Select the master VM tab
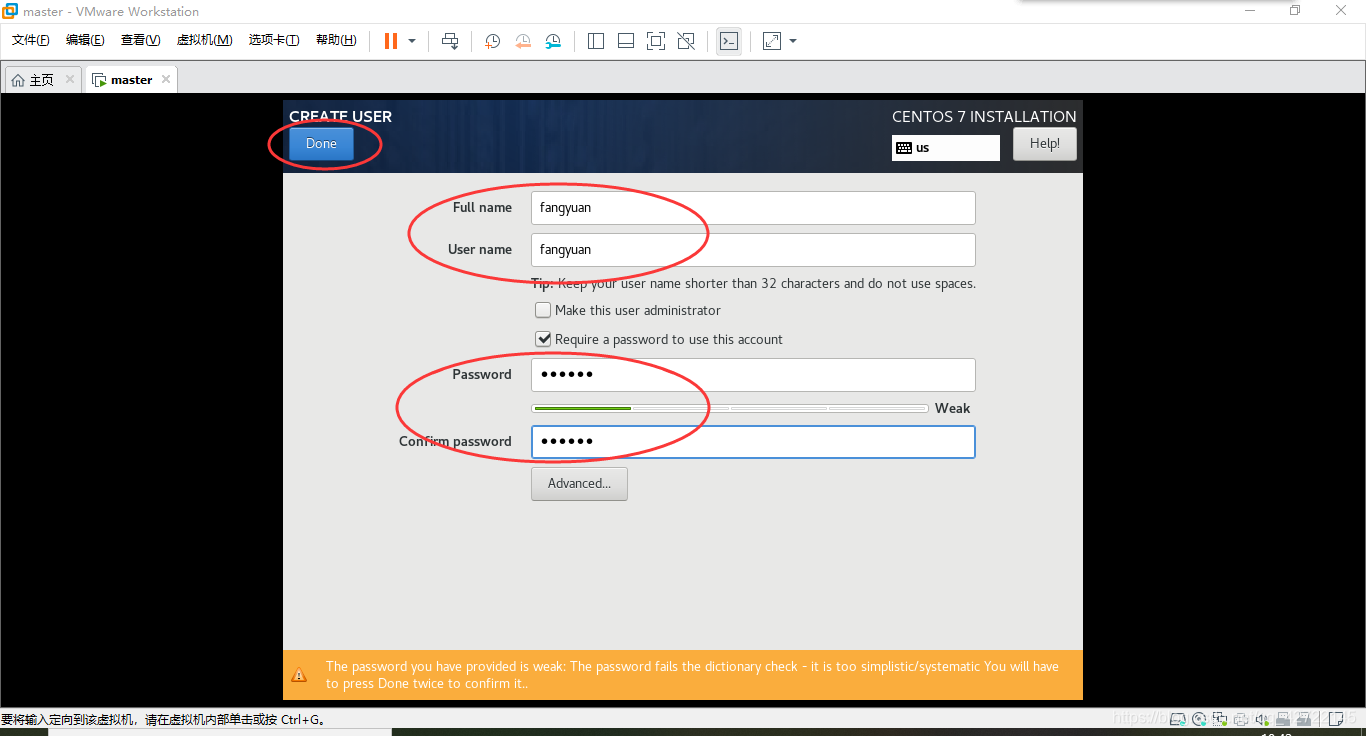Screen dimensions: 1366x736 pyautogui.click(x=131, y=80)
